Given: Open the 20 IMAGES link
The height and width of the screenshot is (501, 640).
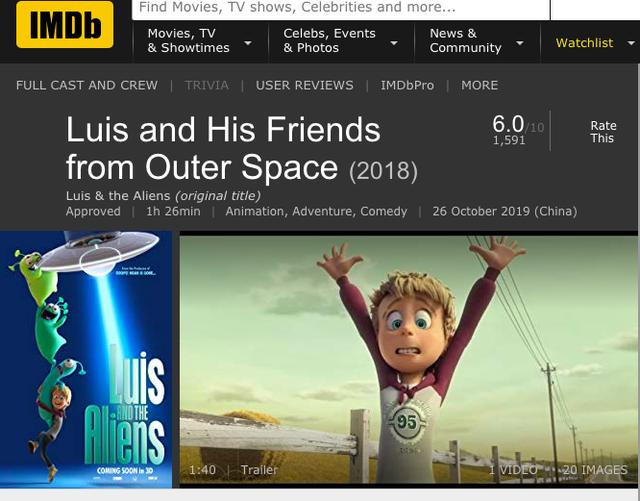Looking at the screenshot, I should coord(596,470).
